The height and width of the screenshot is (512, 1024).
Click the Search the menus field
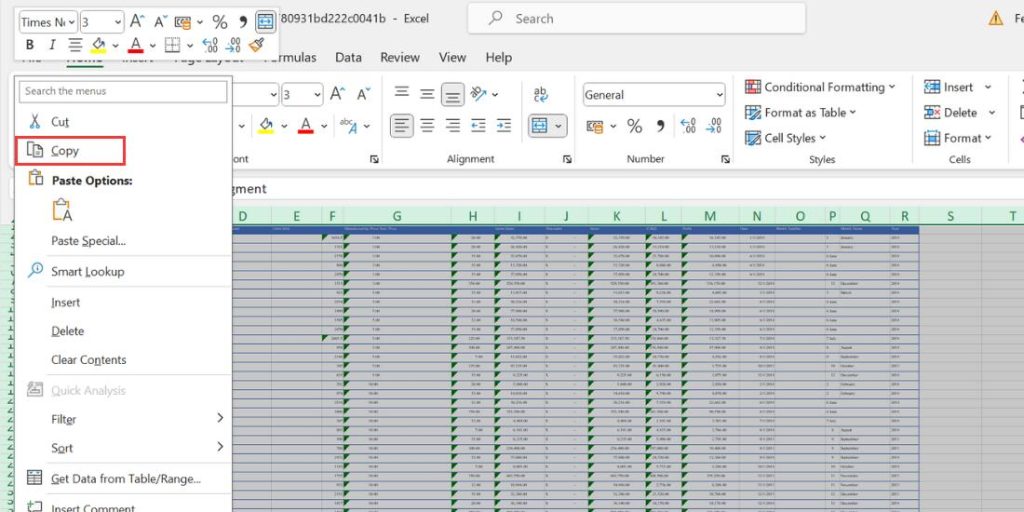[123, 91]
